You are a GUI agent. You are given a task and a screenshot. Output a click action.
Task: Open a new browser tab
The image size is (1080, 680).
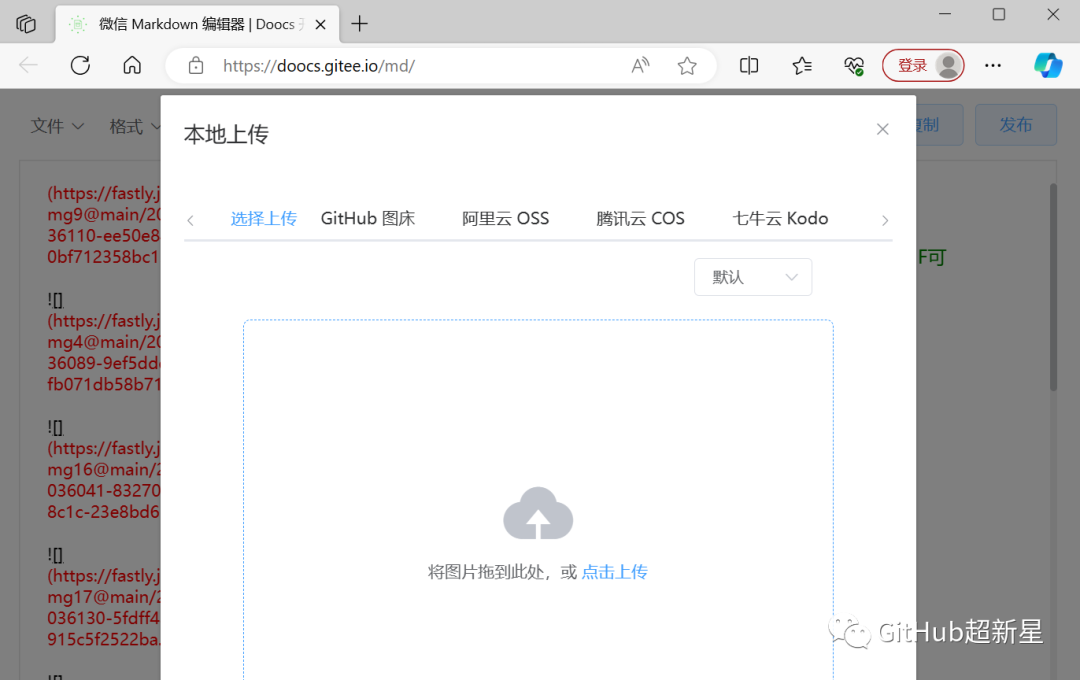[x=360, y=24]
